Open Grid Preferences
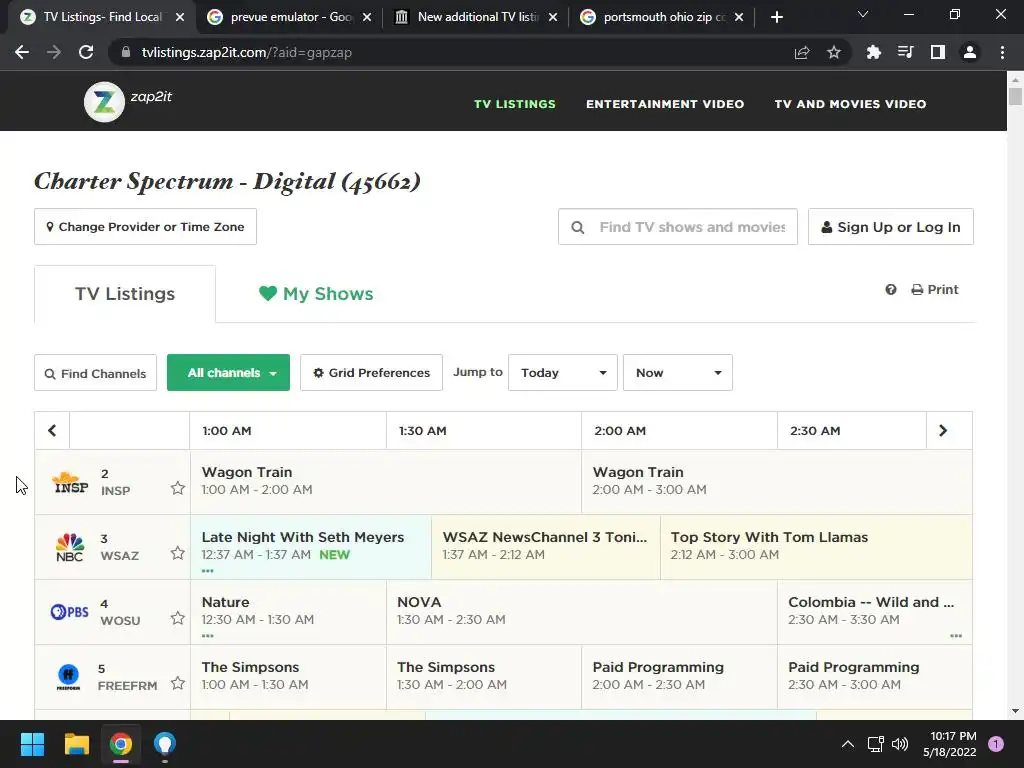 coord(372,373)
